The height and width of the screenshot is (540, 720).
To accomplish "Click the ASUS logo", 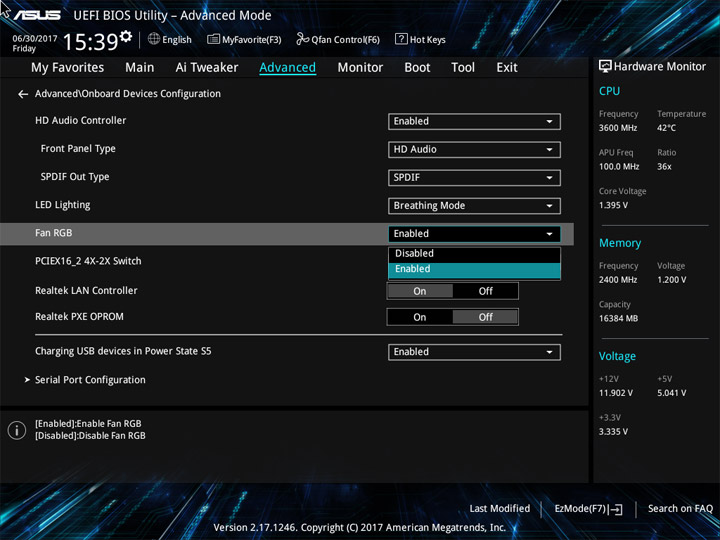I will pos(37,15).
